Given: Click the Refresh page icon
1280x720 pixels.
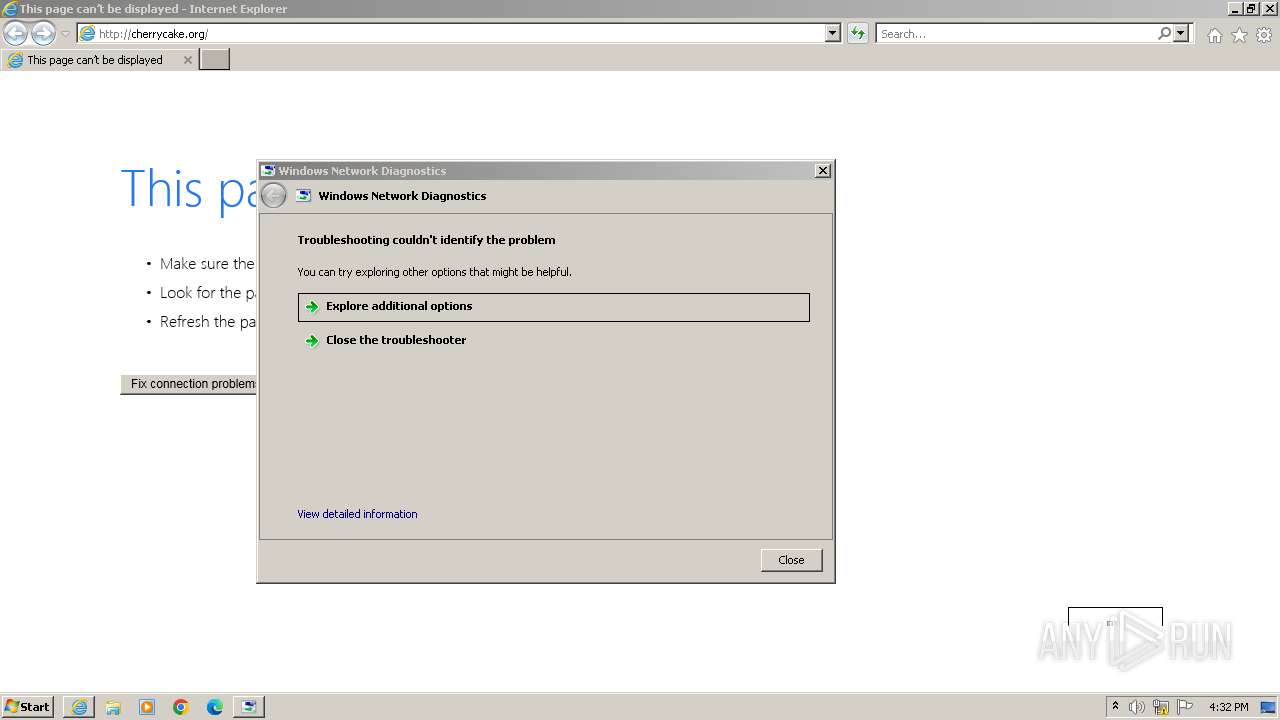Looking at the screenshot, I should [x=857, y=34].
